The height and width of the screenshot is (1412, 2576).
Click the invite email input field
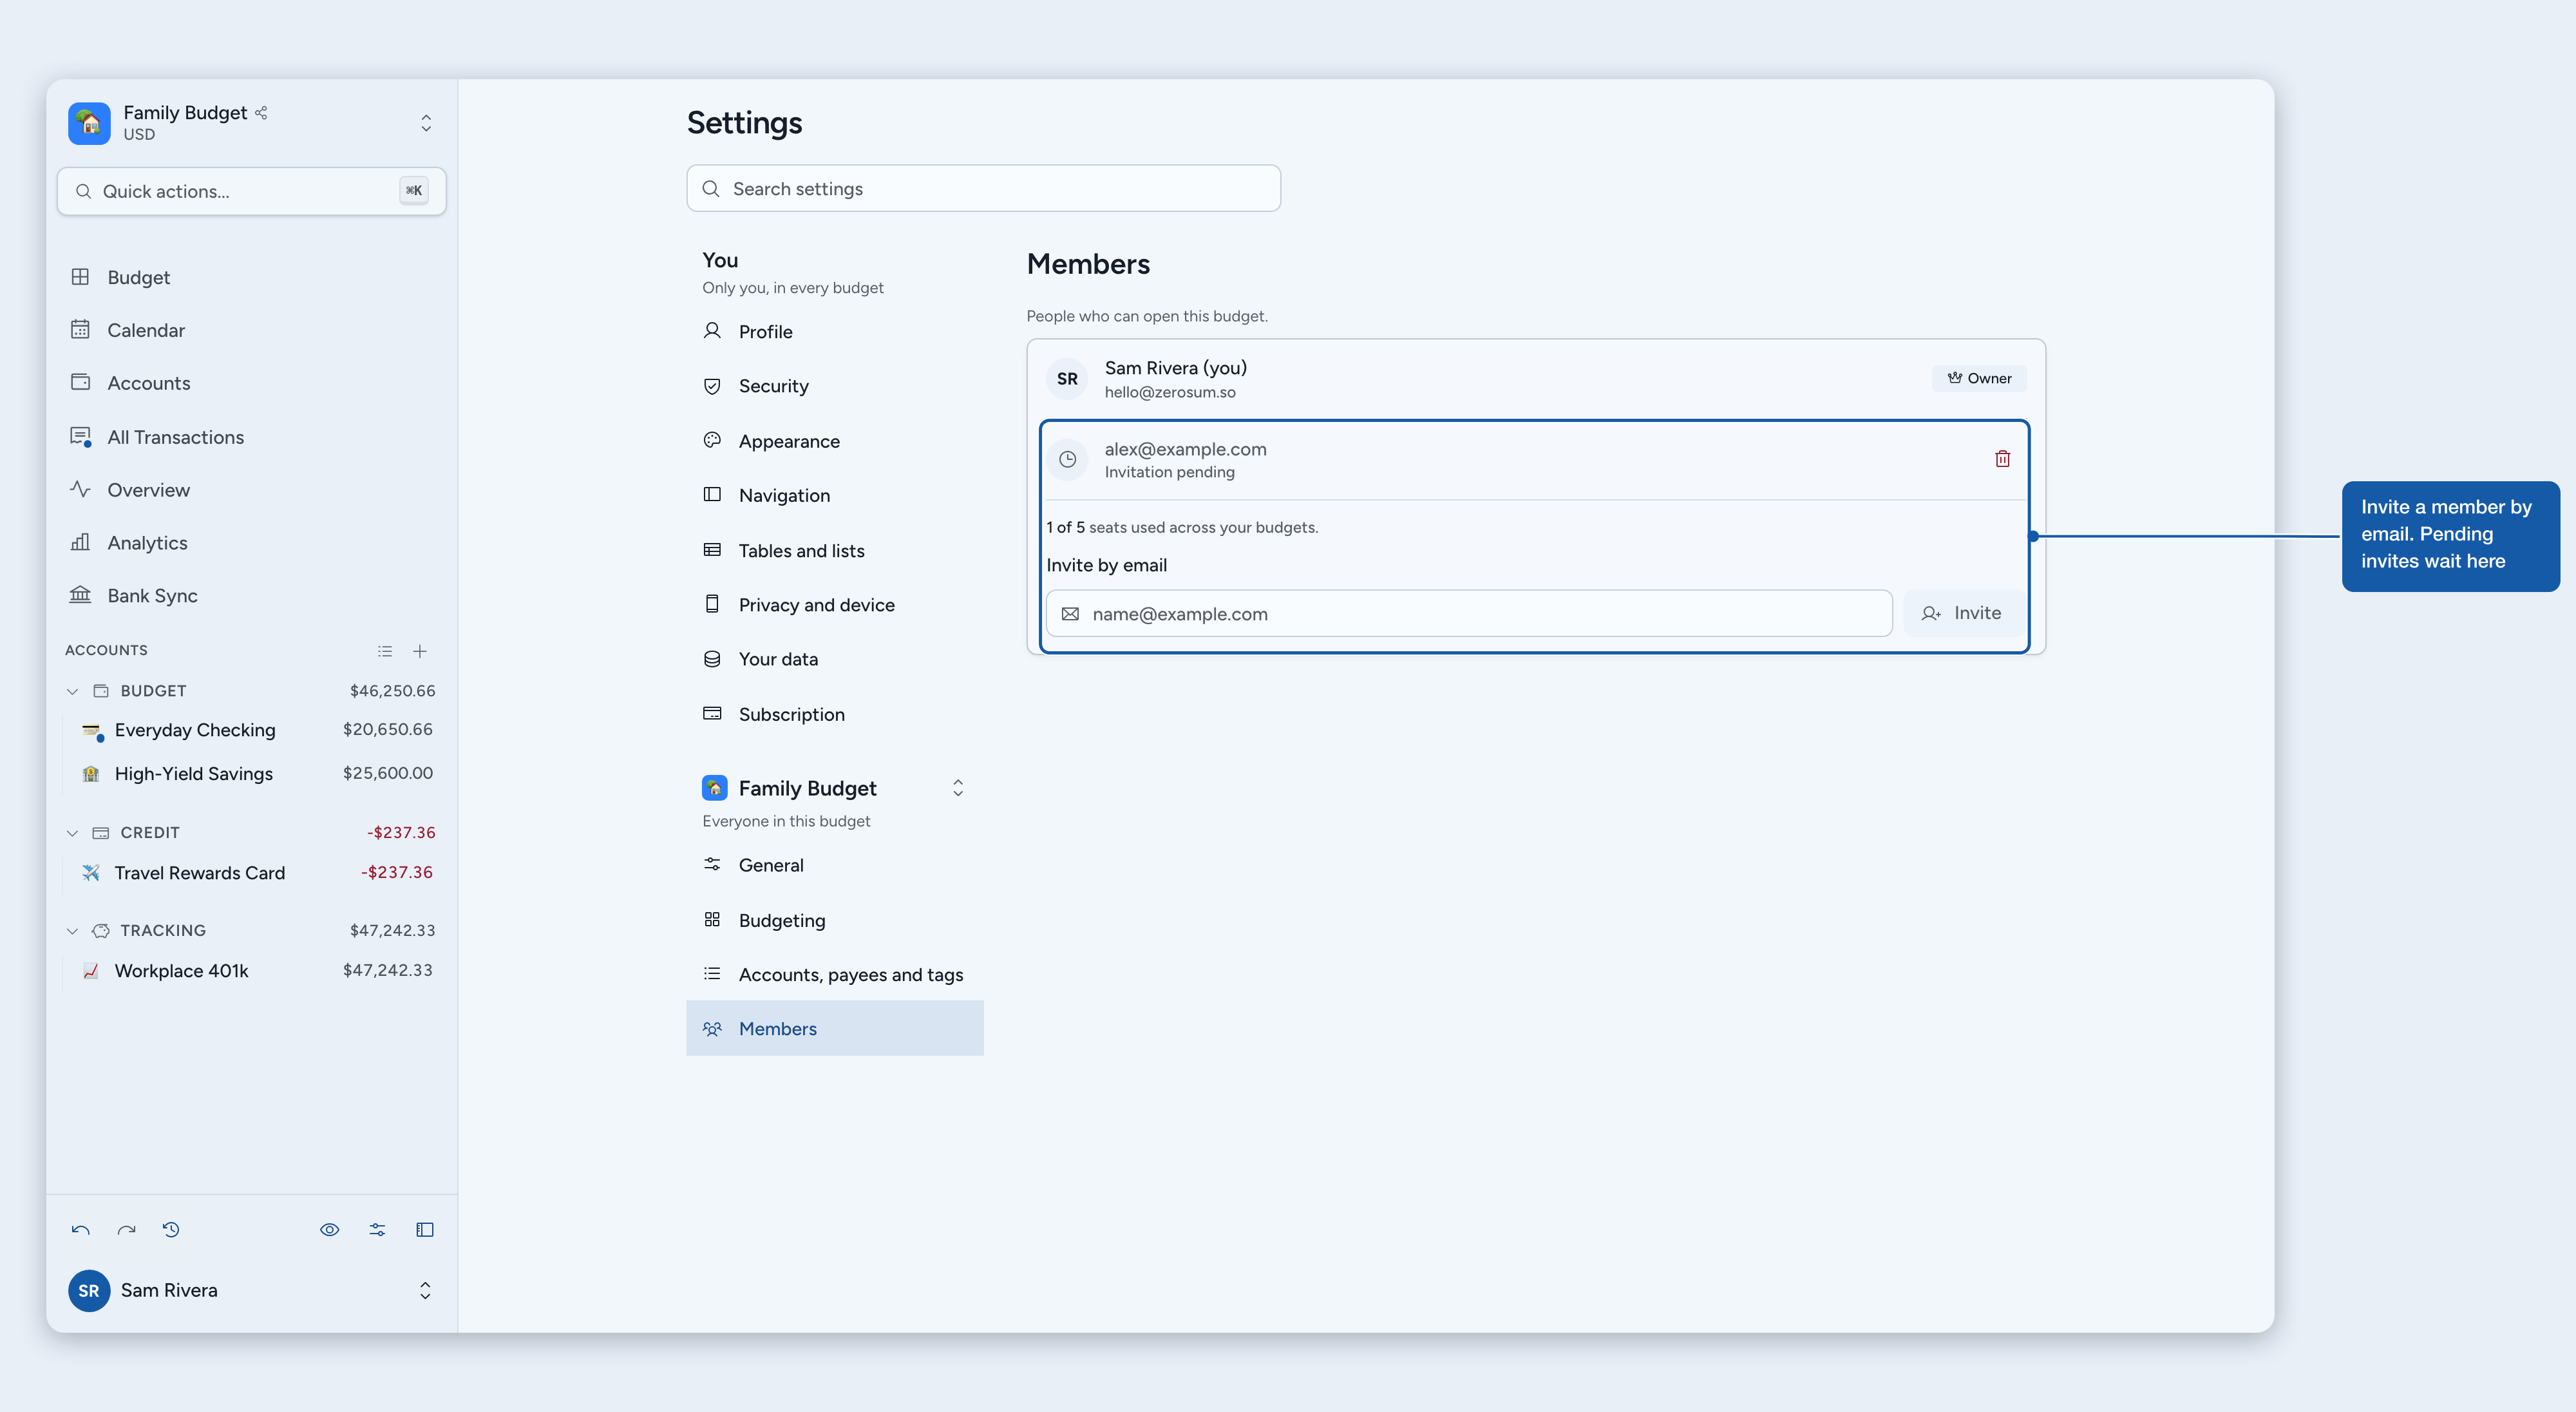1469,613
